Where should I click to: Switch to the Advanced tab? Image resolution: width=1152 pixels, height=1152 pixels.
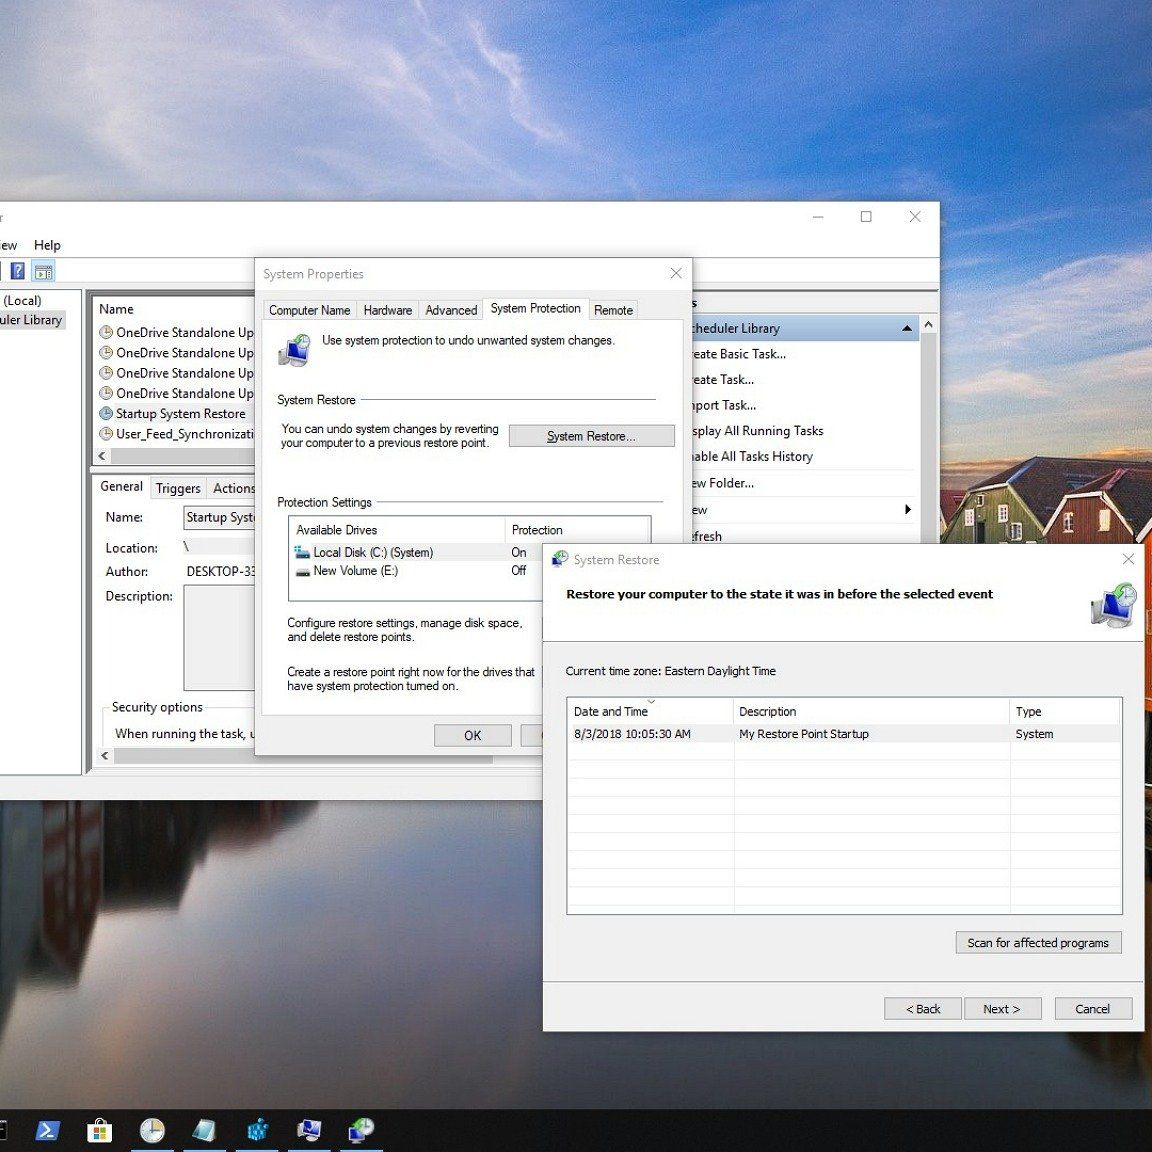click(x=451, y=310)
